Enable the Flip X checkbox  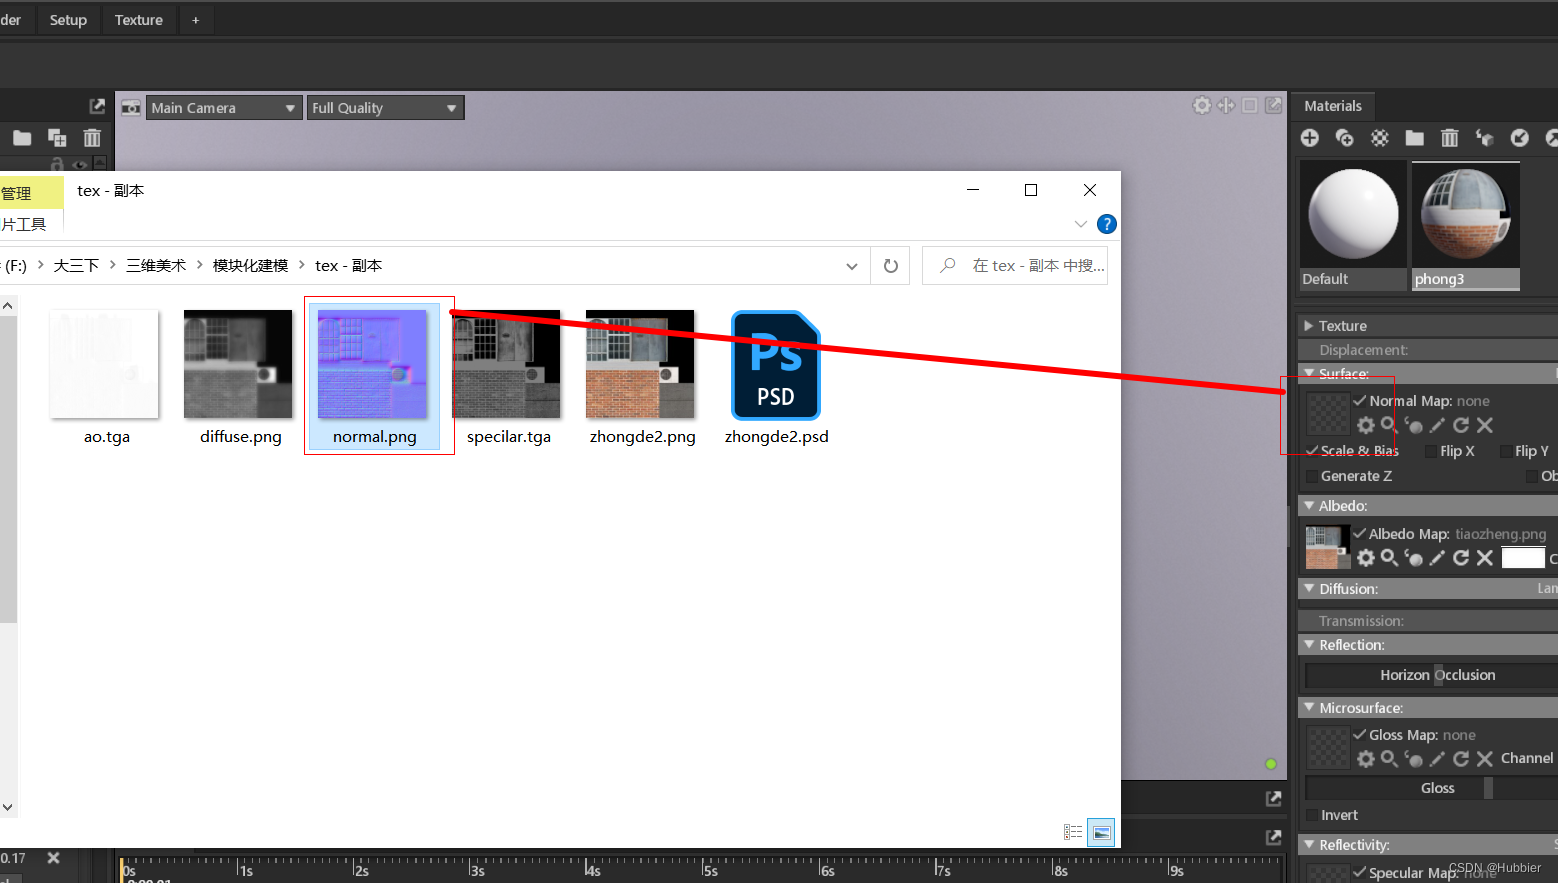1429,451
